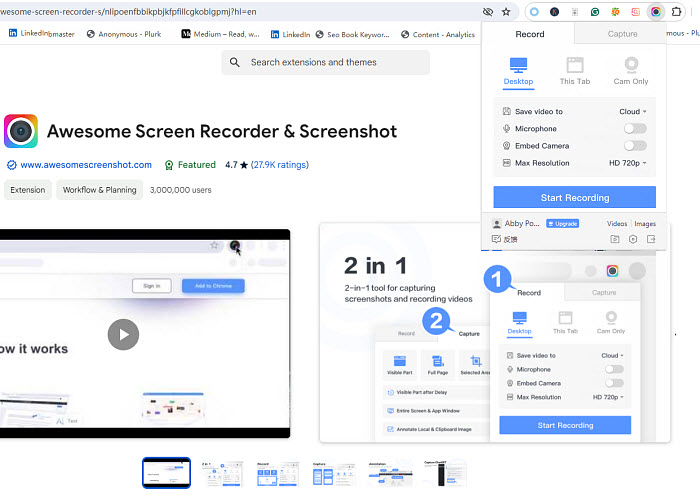Open the light blue ring extension icon
Image resolution: width=700 pixels, height=504 pixels.
point(534,12)
